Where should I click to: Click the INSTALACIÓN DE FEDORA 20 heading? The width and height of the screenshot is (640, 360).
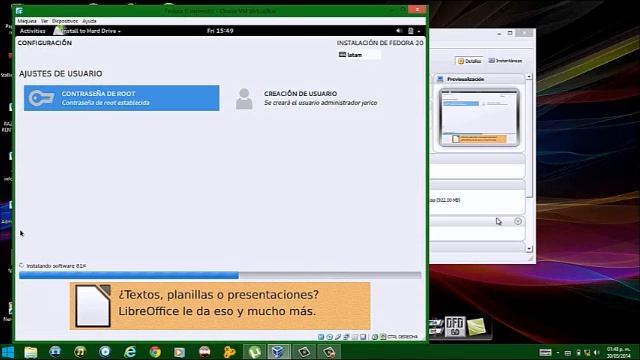coord(380,43)
